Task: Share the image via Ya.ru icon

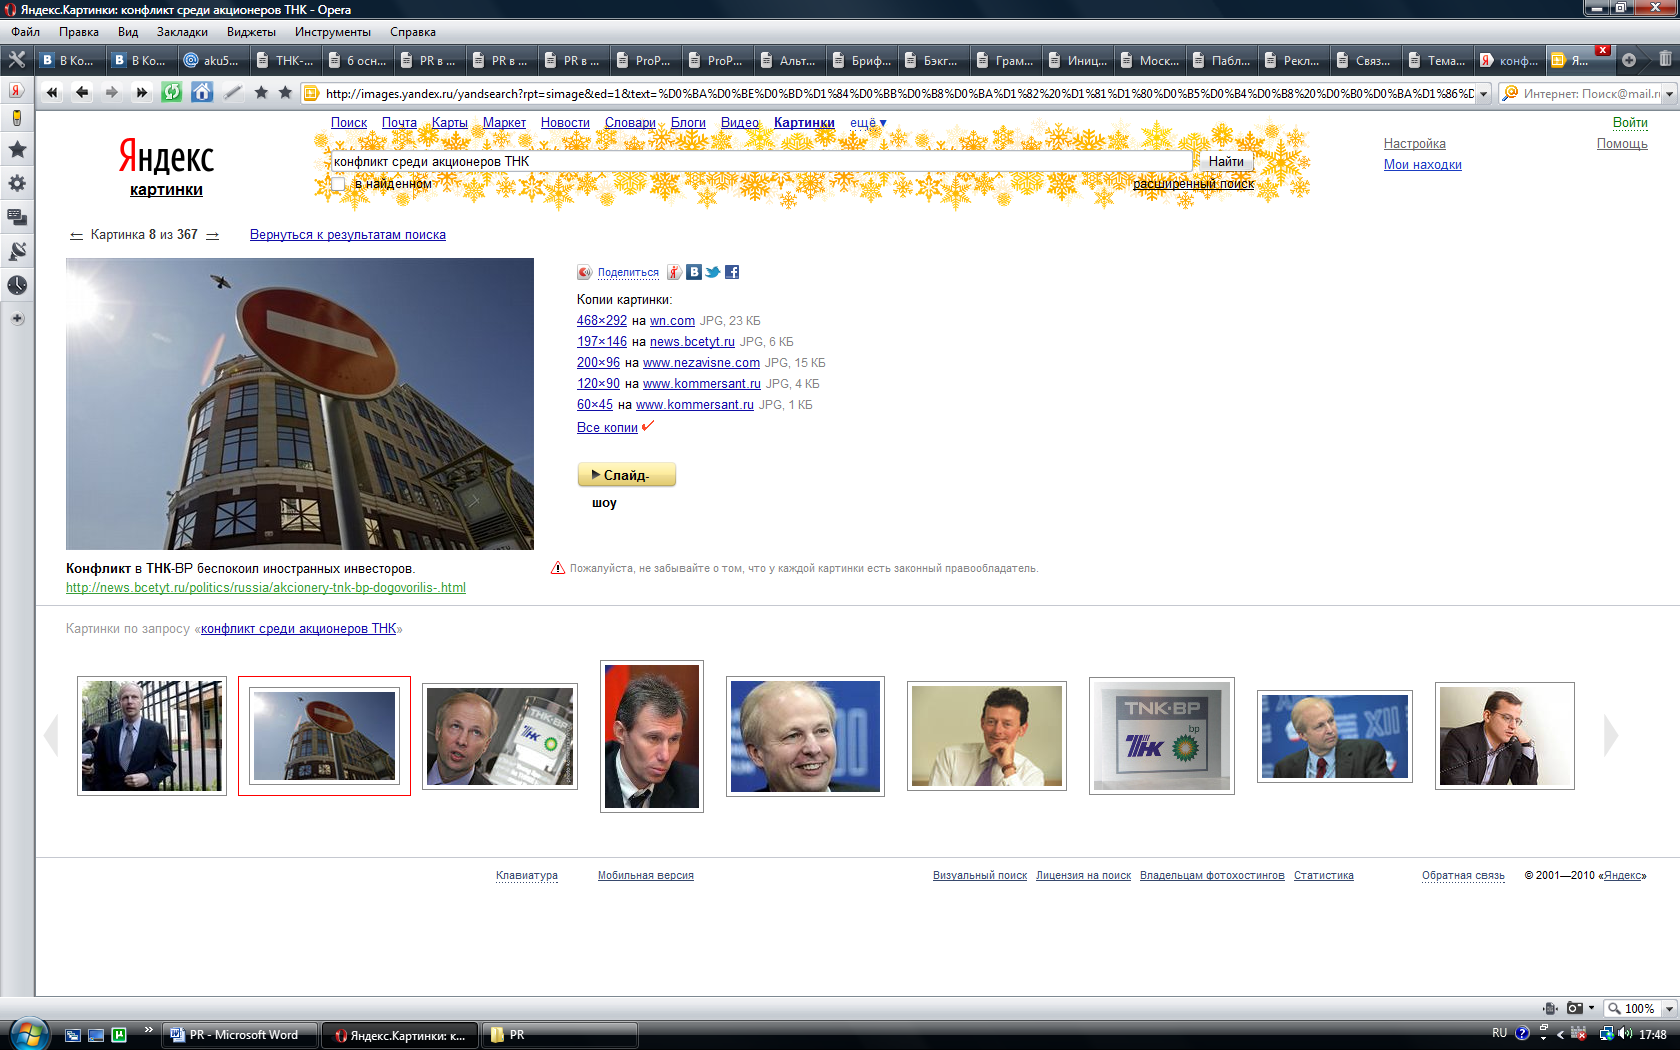Action: (675, 272)
